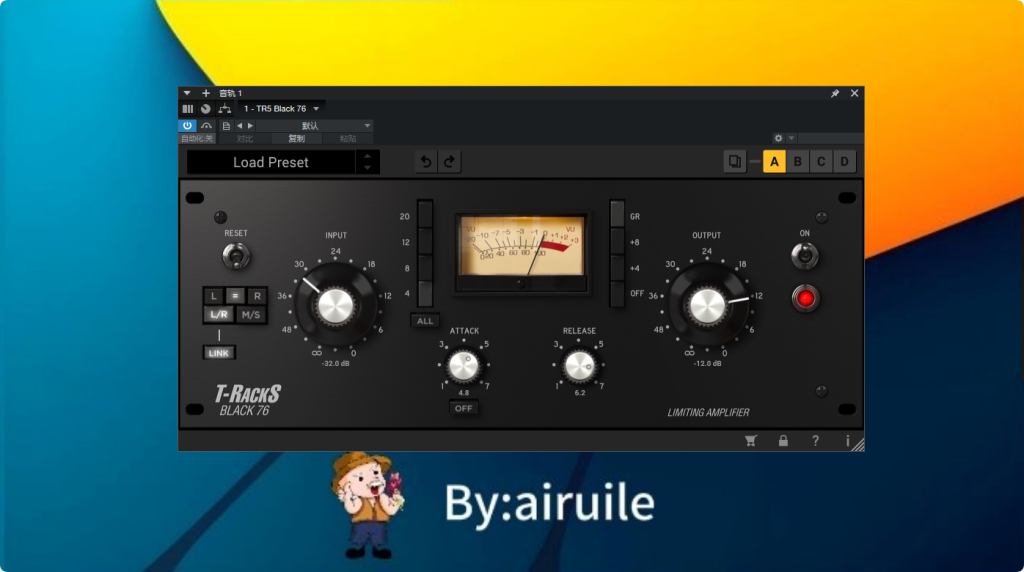Image resolution: width=1024 pixels, height=572 pixels.
Task: Go to next preset with right arrow
Action: tap(250, 126)
